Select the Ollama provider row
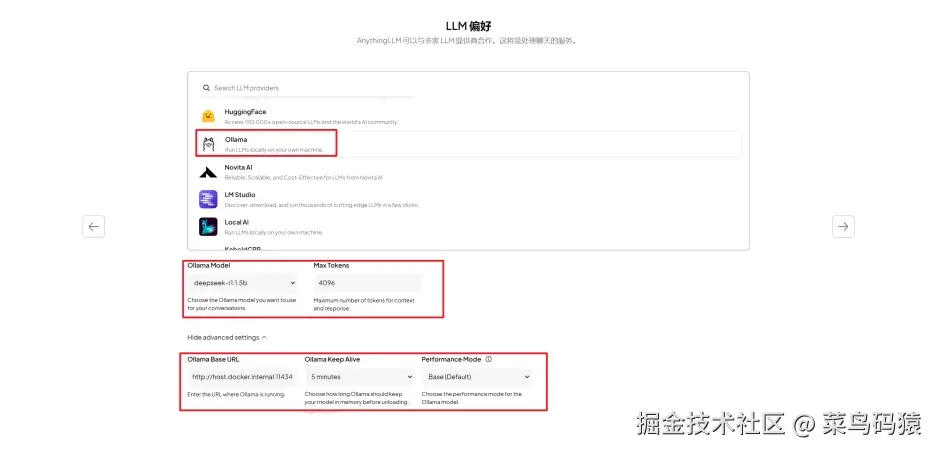This screenshot has width=937, height=453. [468, 144]
